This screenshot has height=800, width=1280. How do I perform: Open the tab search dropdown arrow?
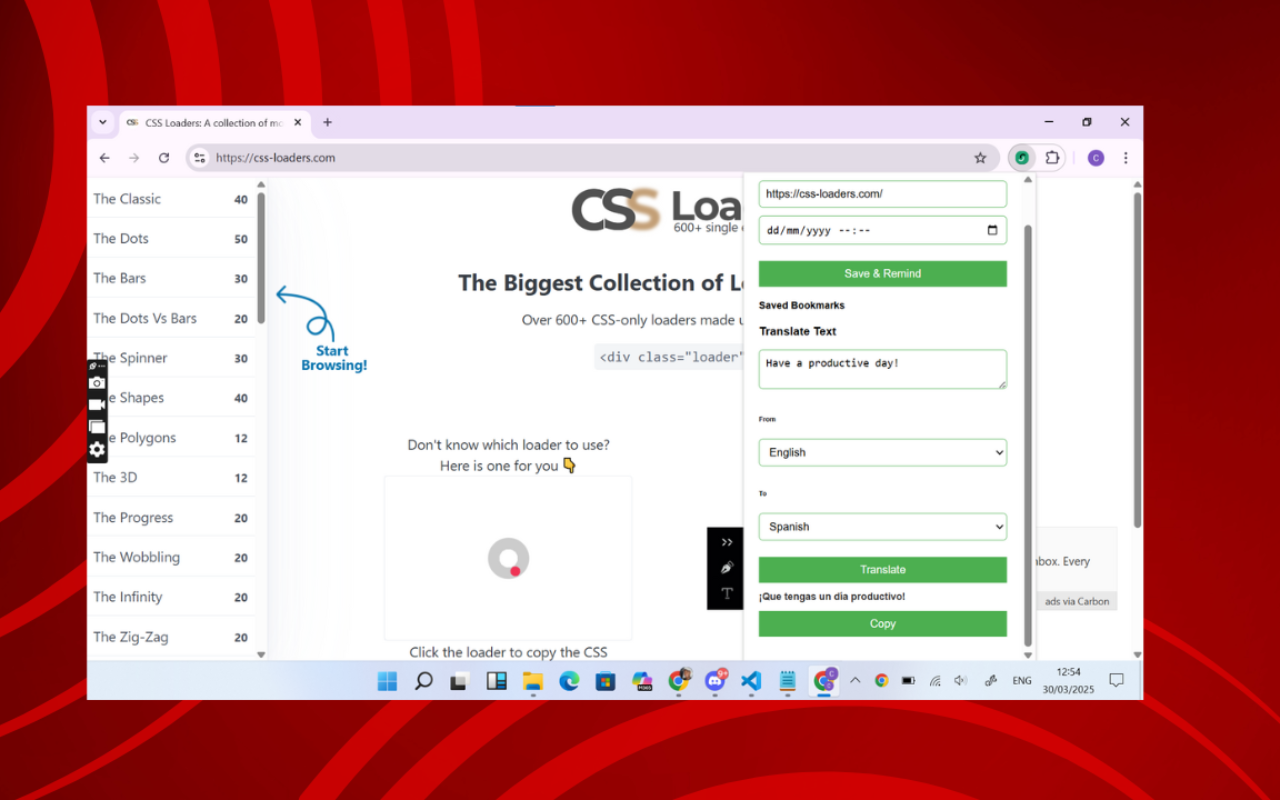[x=102, y=122]
